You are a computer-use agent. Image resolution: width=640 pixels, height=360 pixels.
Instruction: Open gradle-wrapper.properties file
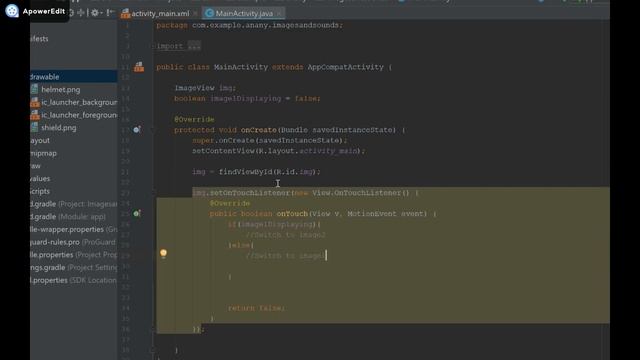73,229
